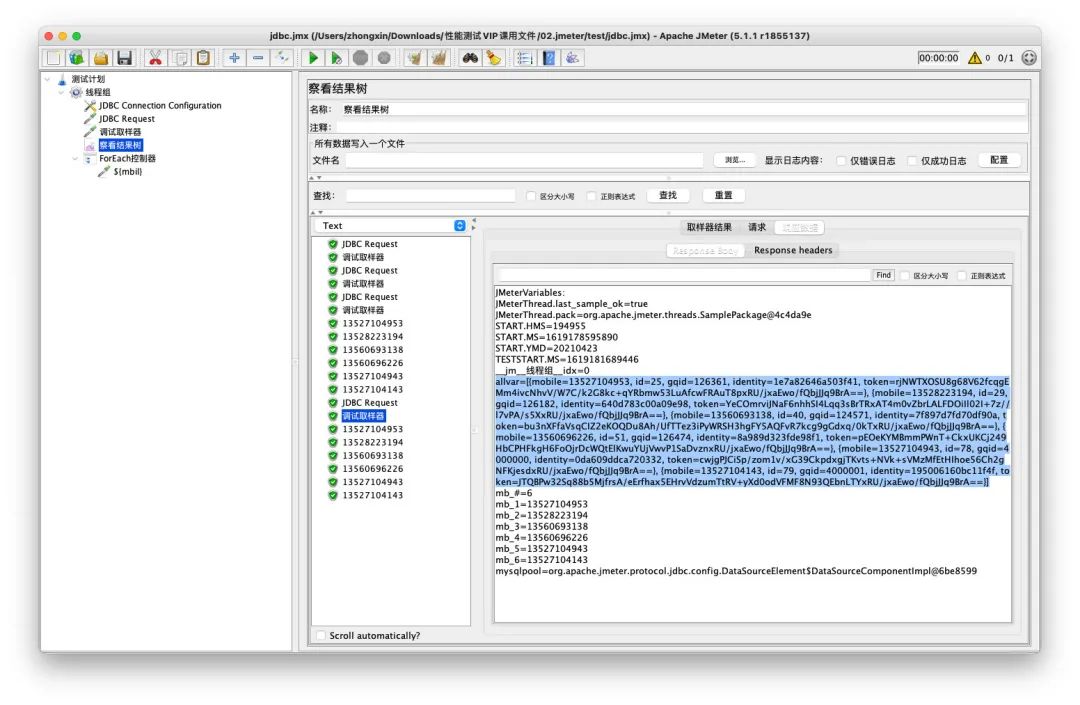Click the globe icon beside 0/1
Screen dimensions: 1080x705
[1029, 58]
